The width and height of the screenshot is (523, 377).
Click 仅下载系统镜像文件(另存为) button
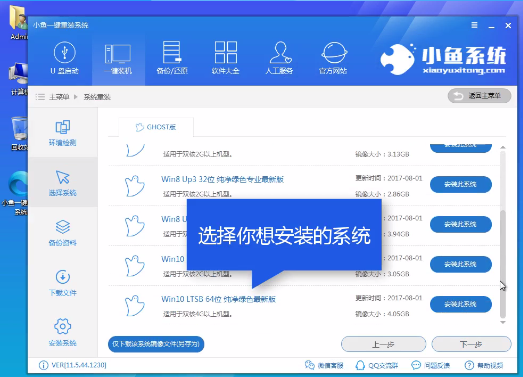click(x=156, y=344)
